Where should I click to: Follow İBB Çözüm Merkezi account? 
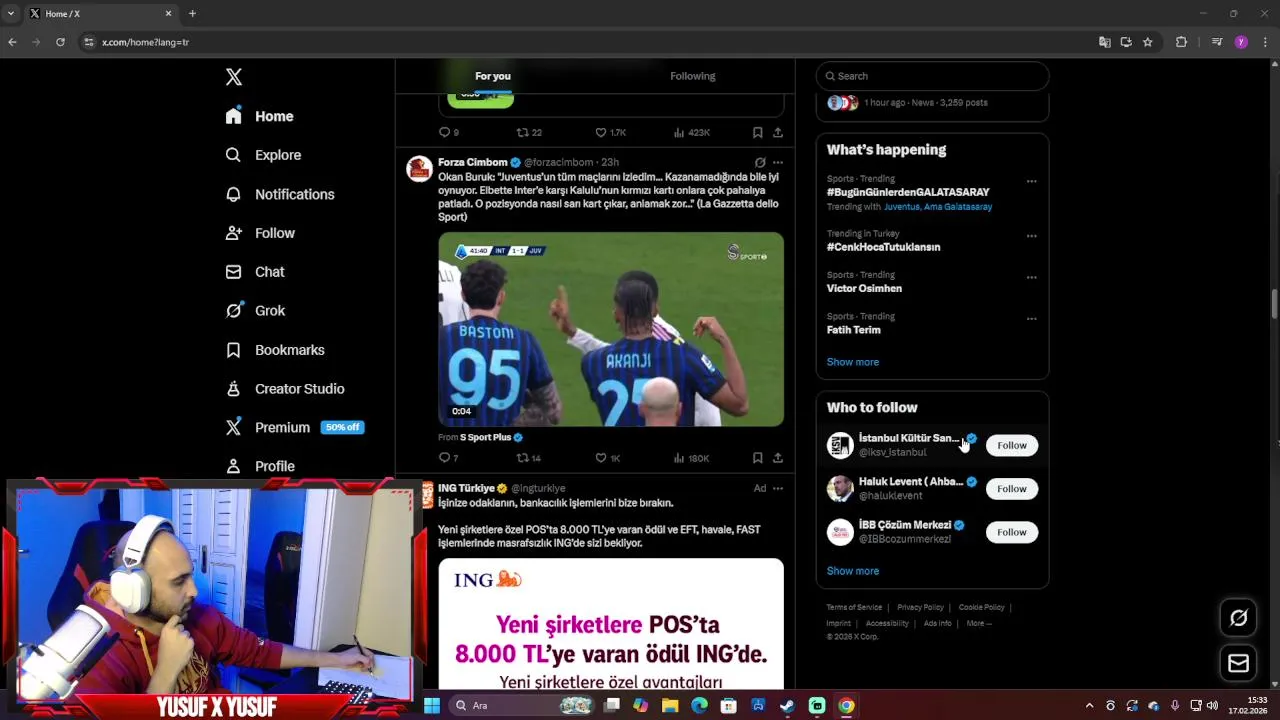[1011, 532]
